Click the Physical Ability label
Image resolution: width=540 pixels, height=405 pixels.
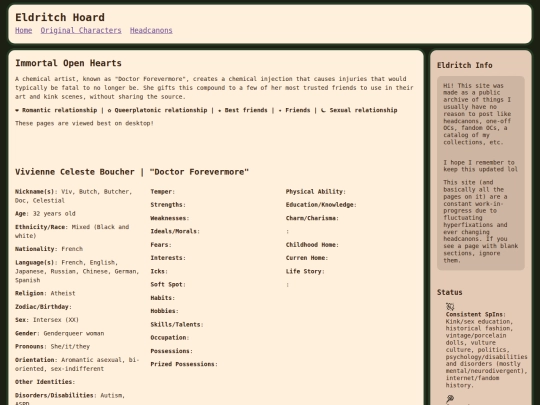[315, 191]
